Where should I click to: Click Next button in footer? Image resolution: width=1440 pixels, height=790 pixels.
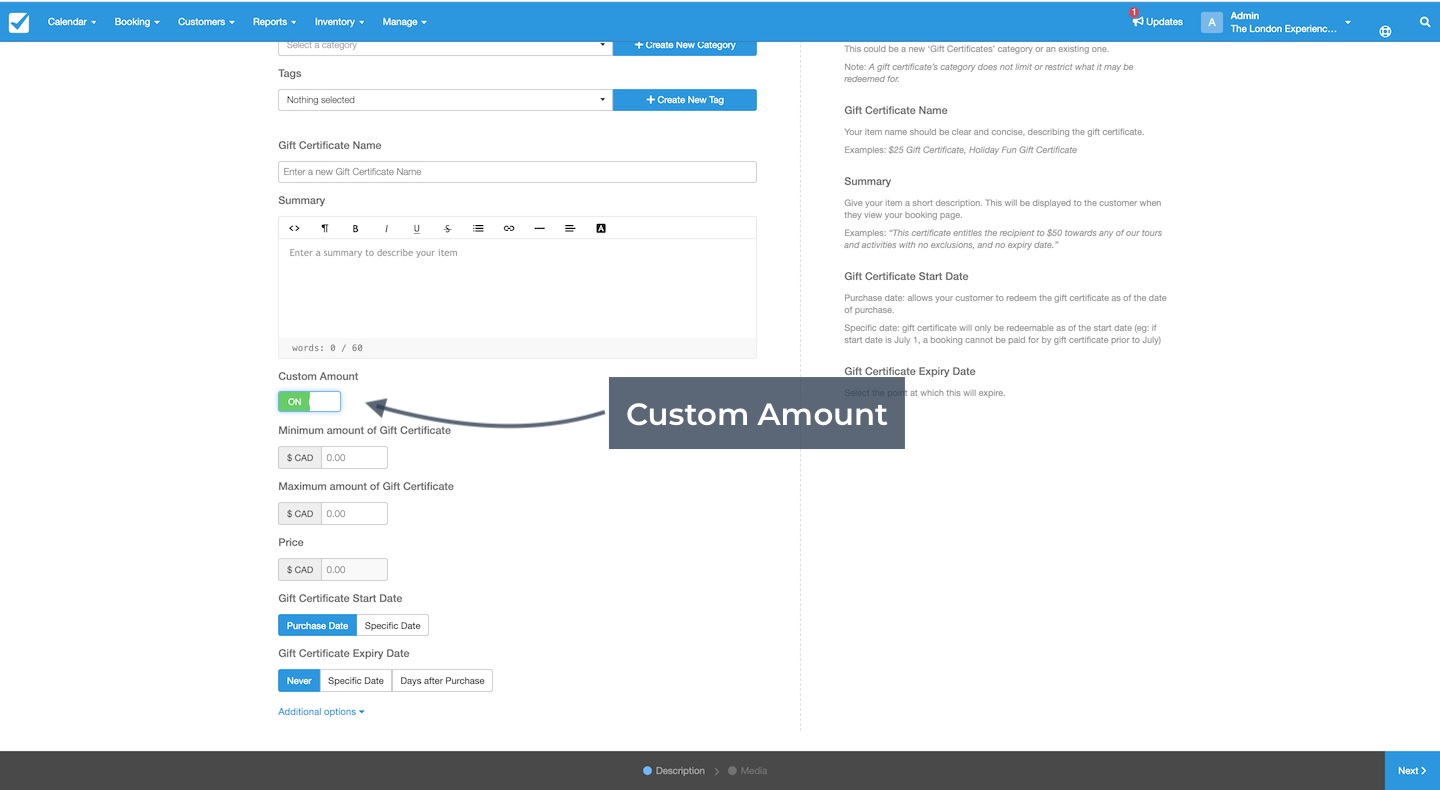tap(1412, 770)
